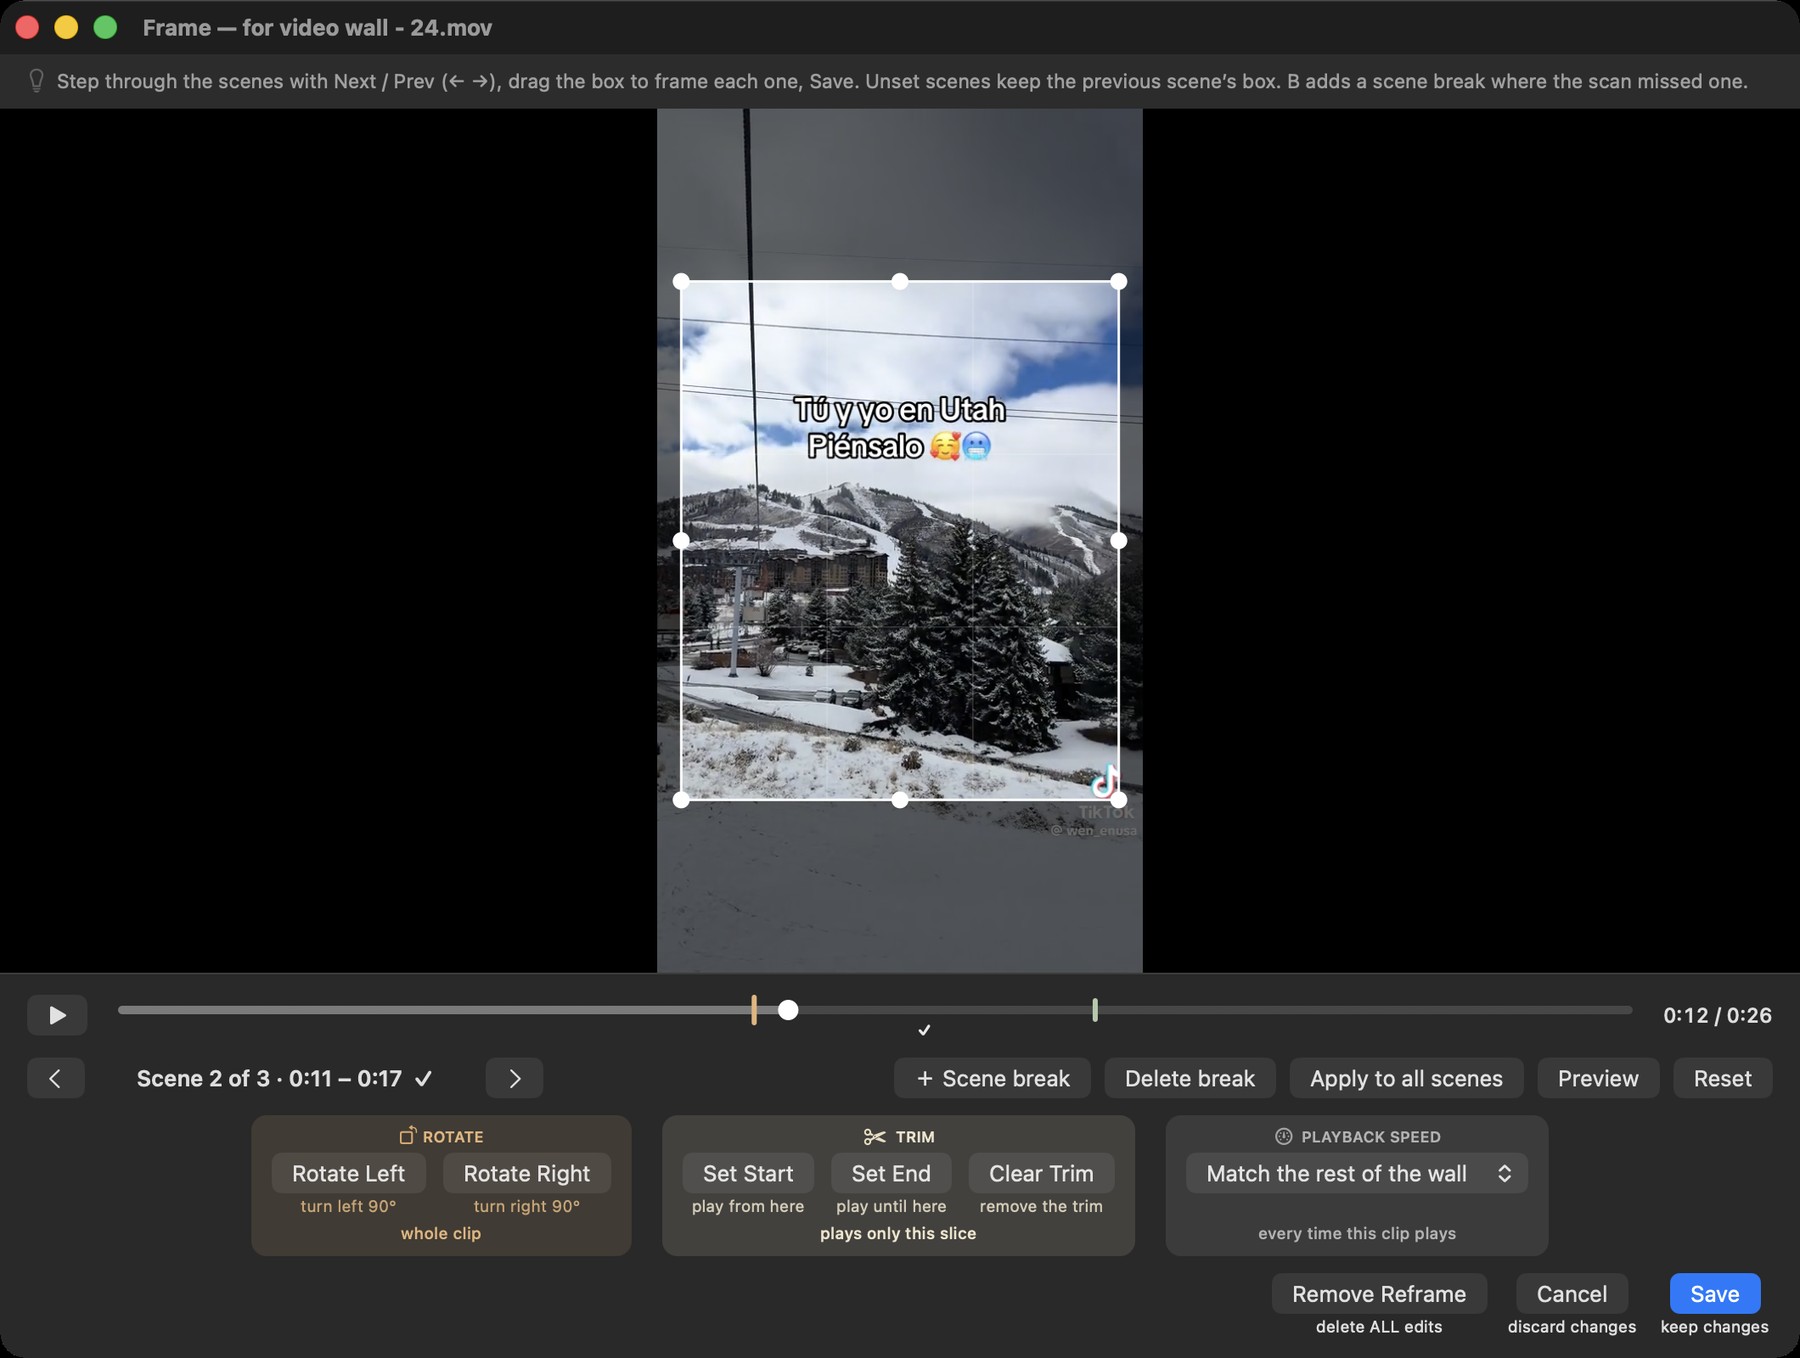Viewport: 1800px width, 1358px height.
Task: Click the bottom-right crop handle
Action: point(1119,800)
